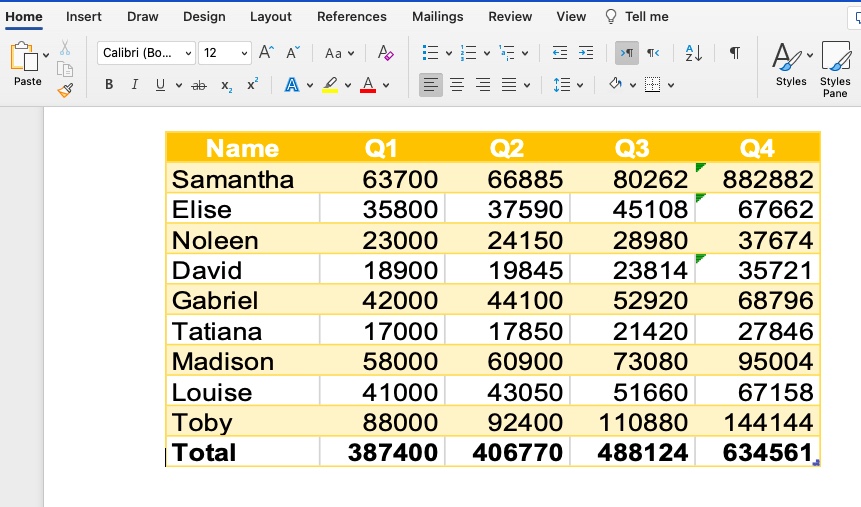The height and width of the screenshot is (507, 861).
Task: Apply text effects with the blue A
Action: click(x=292, y=85)
